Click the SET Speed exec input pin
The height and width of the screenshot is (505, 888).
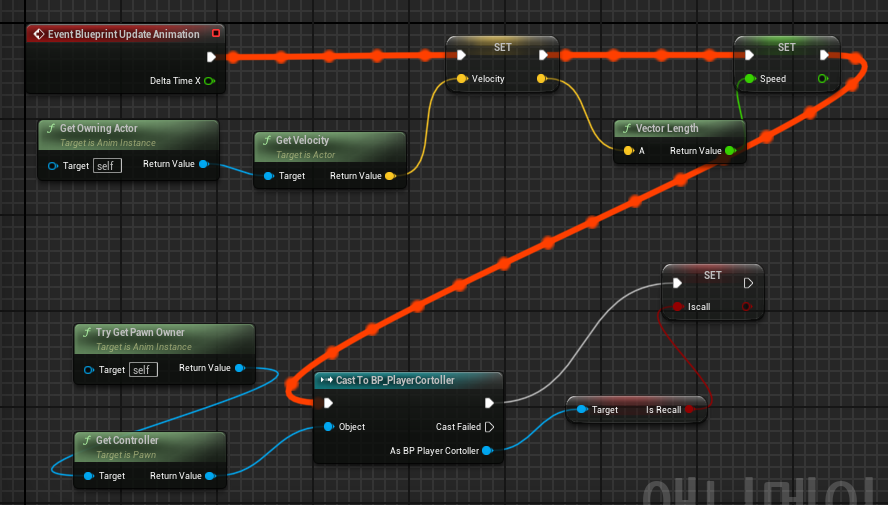click(749, 55)
